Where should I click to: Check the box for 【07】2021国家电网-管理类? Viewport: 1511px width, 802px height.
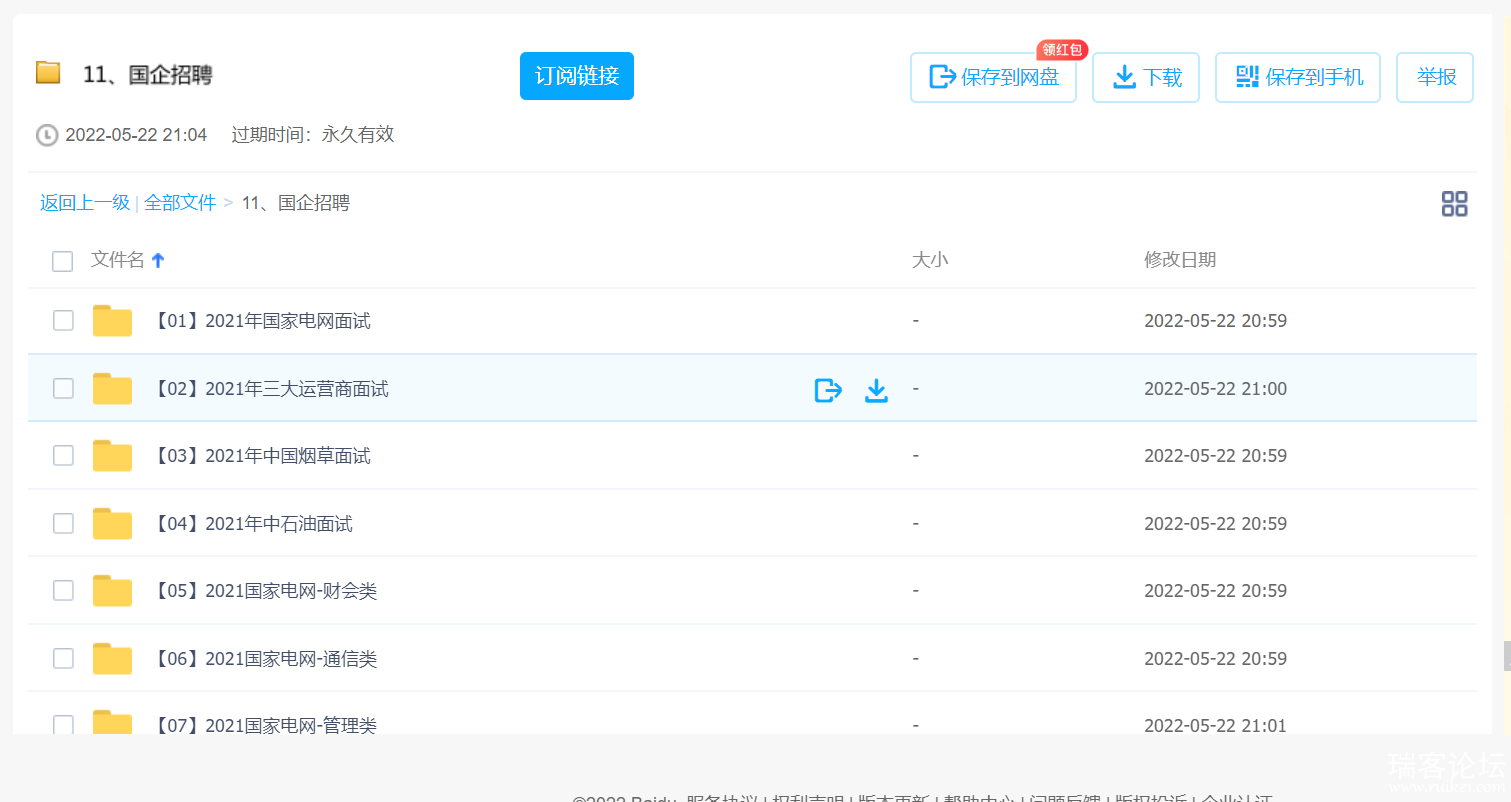point(63,725)
